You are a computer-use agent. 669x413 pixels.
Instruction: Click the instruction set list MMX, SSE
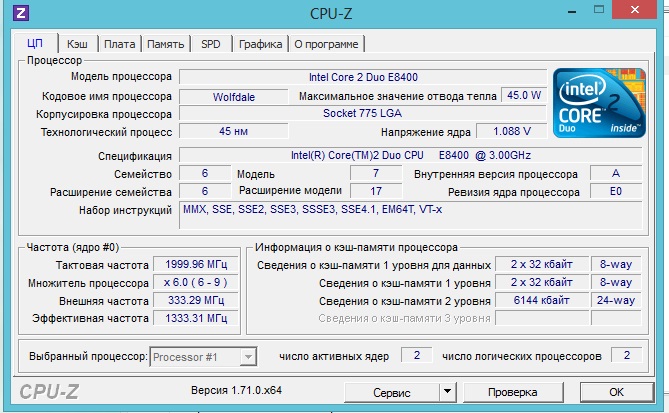pos(411,215)
